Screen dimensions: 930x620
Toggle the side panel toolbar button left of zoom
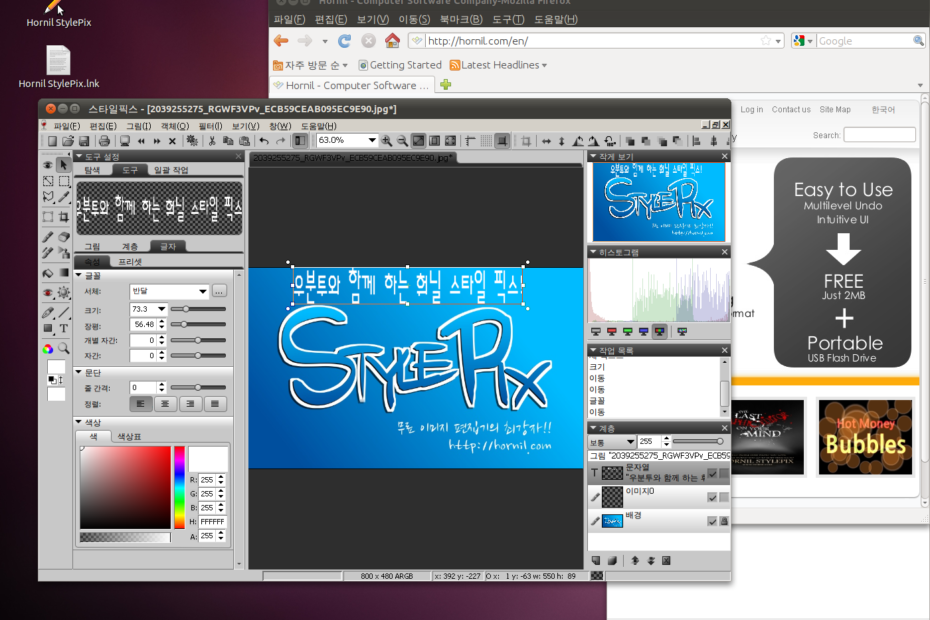point(300,141)
